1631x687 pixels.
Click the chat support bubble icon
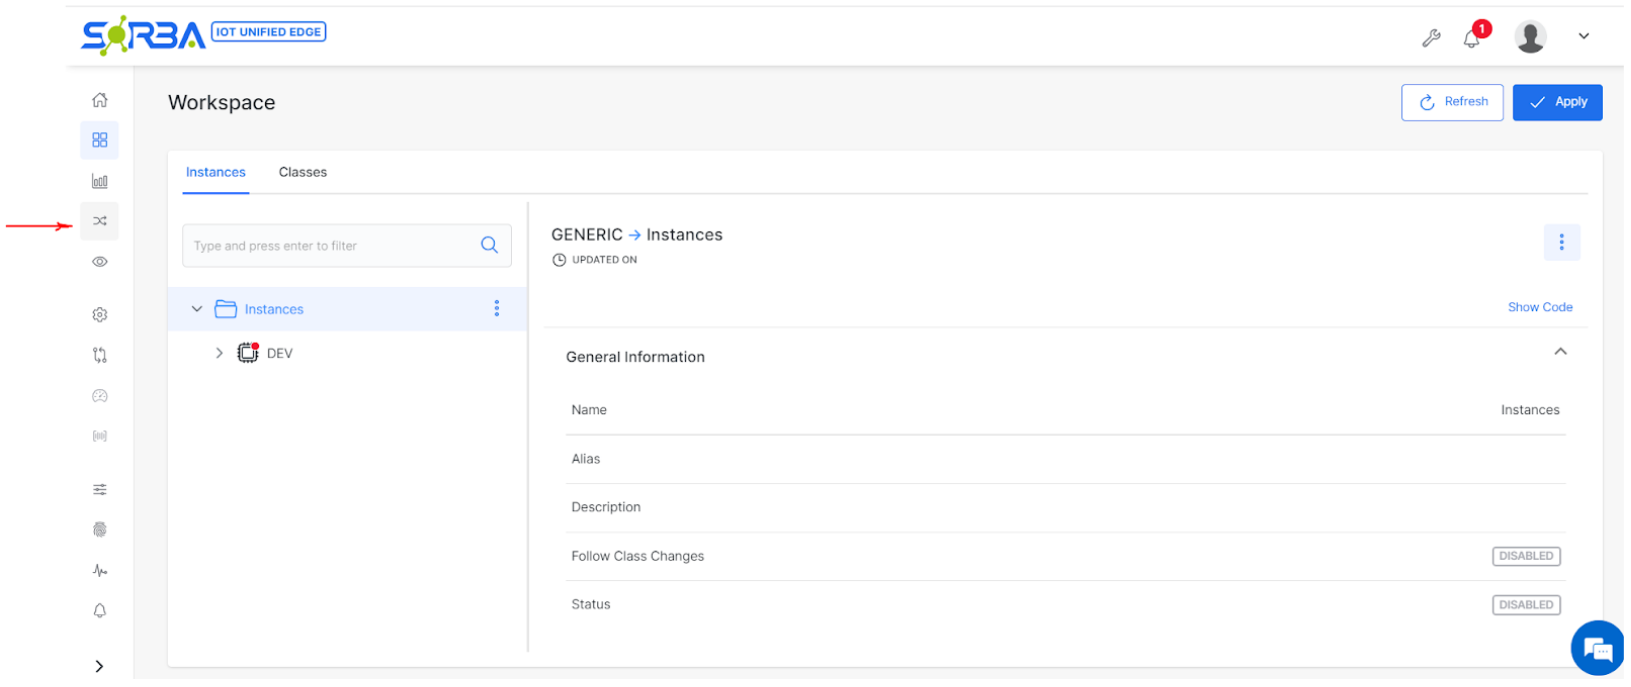[1598, 650]
